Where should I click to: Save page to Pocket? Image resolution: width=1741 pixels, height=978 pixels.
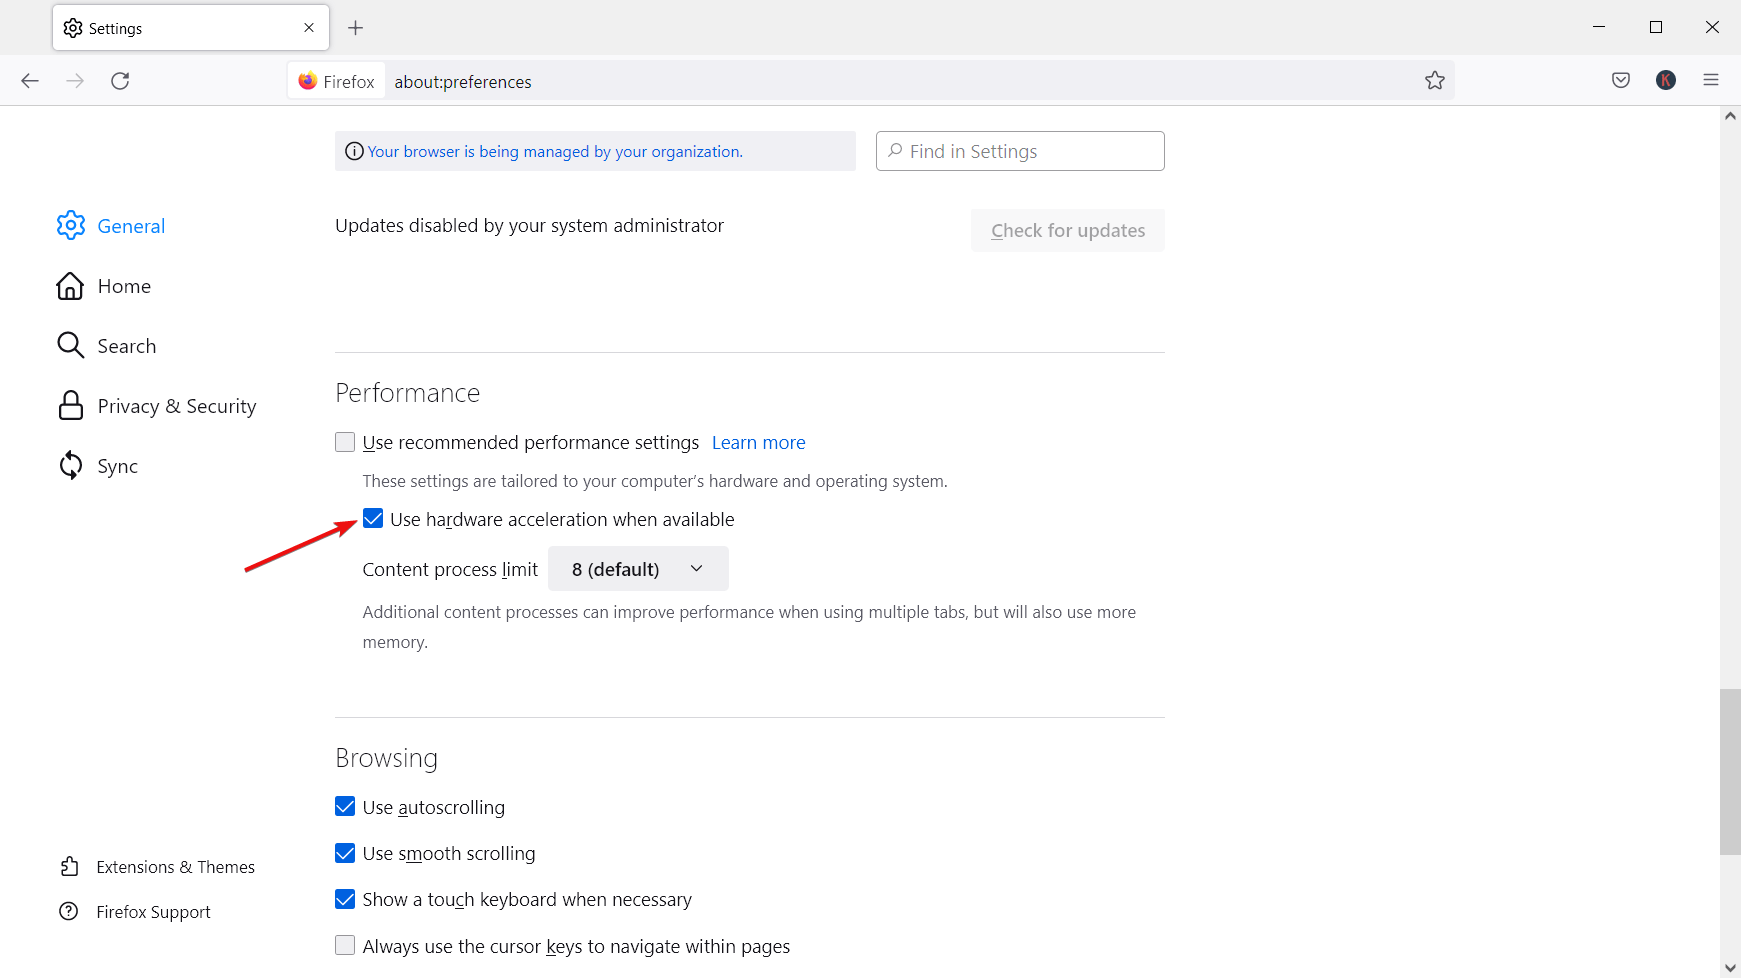(x=1620, y=80)
